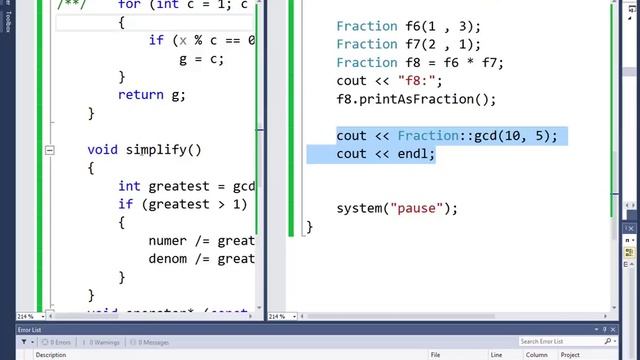The image size is (640, 360).
Task: Click the top icon in right side panel
Action: [x=631, y=10]
